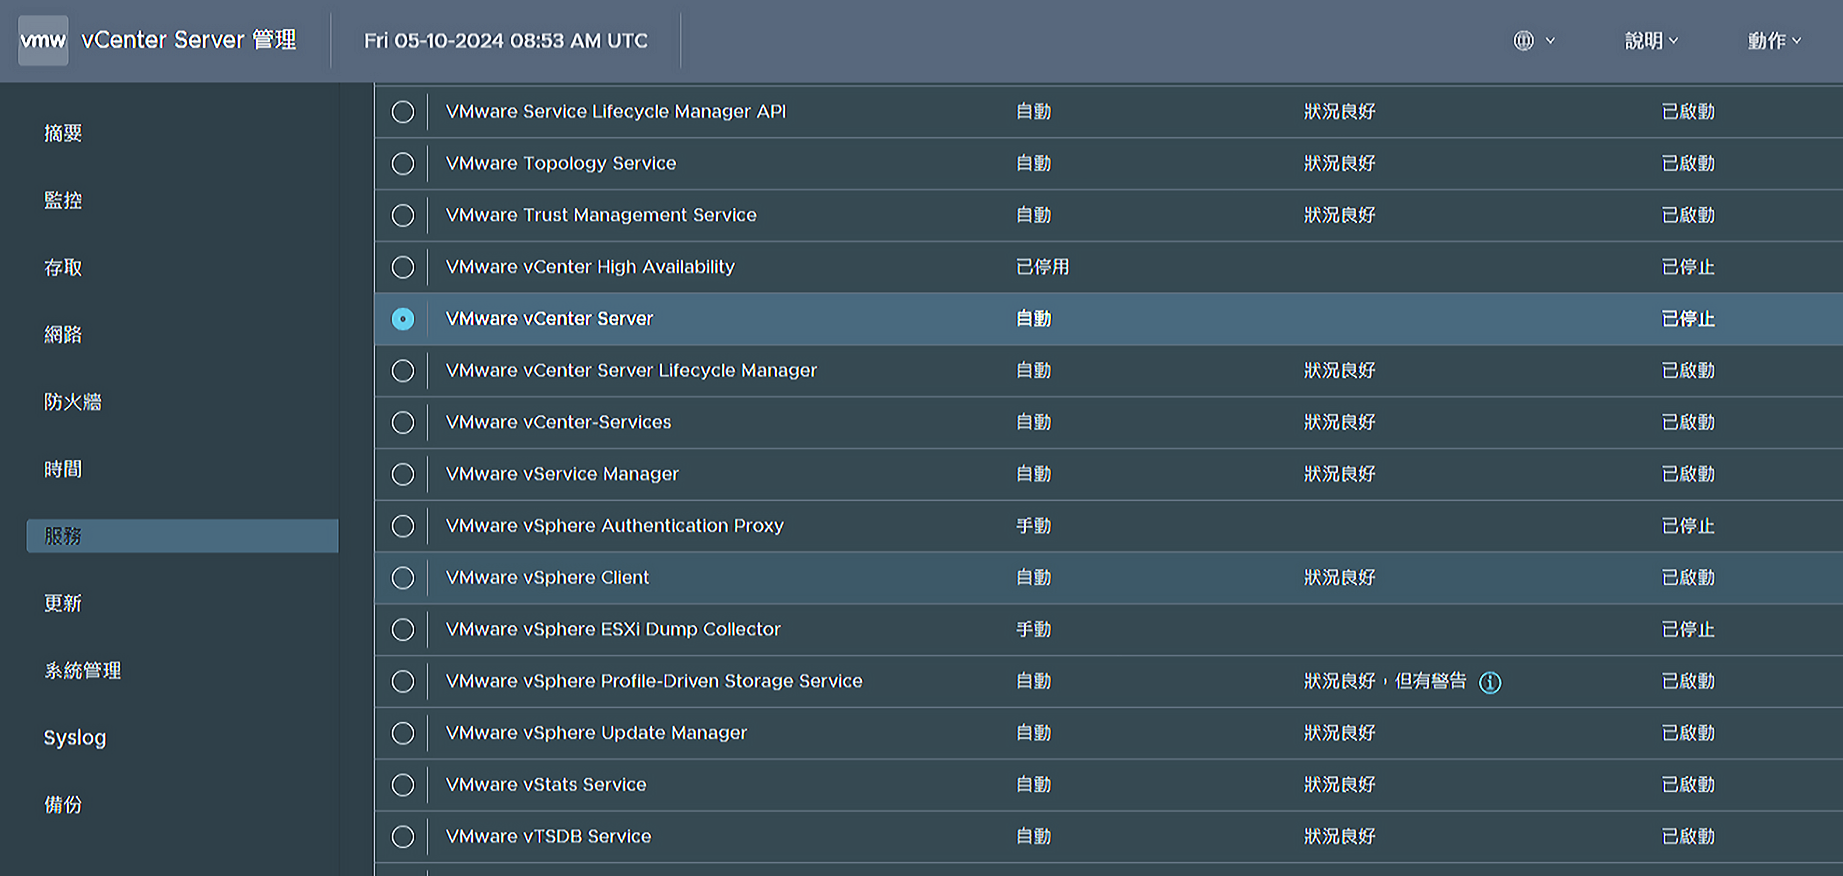Select VMware vService Manager radio button
1843x876 pixels.
tap(403, 474)
